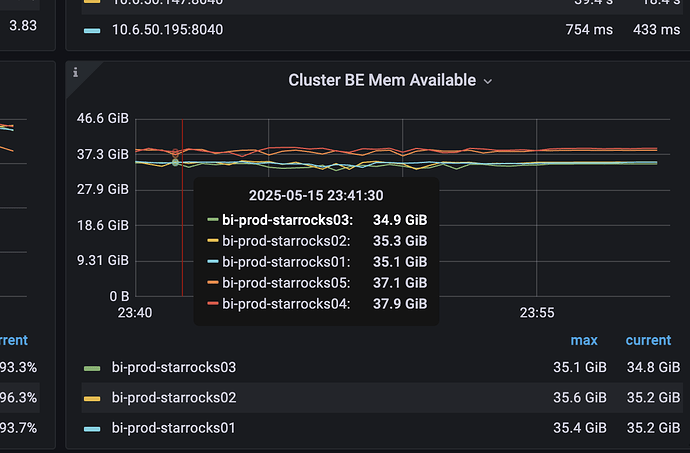
Task: Click the blue bi-prod-starrocks01 legend color swatch
Action: point(92,429)
